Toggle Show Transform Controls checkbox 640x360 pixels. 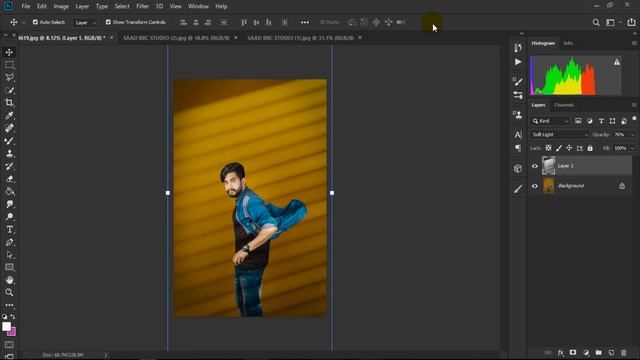[x=108, y=22]
